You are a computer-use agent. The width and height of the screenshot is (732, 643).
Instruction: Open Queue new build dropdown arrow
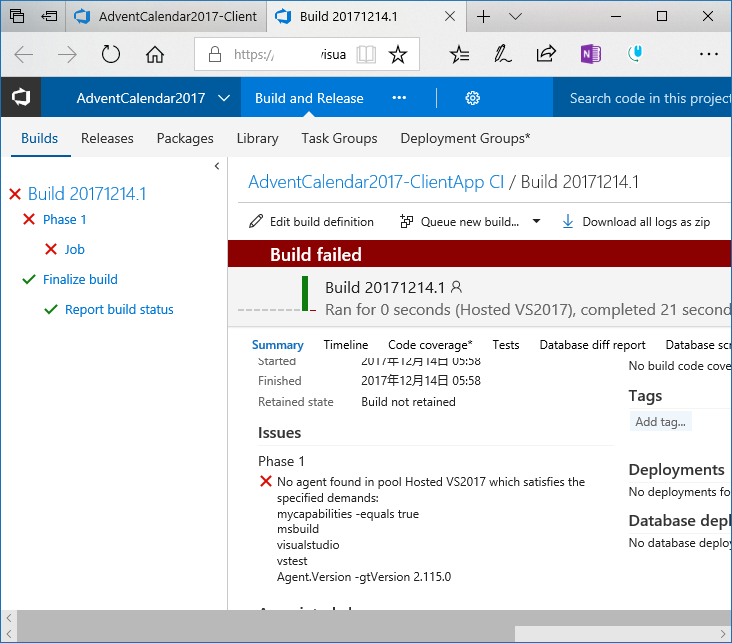(536, 221)
